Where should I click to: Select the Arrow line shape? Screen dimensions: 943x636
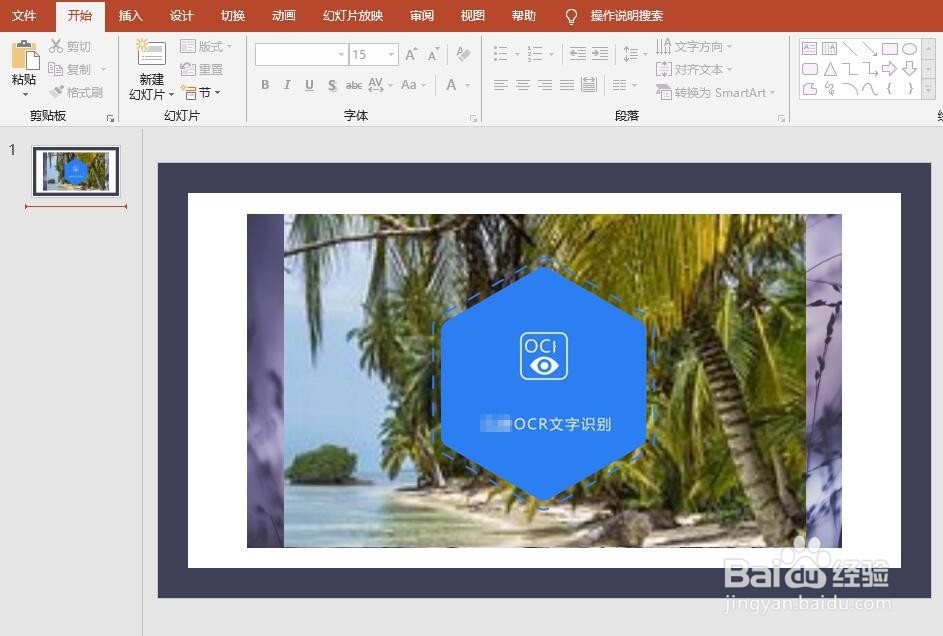click(x=870, y=49)
